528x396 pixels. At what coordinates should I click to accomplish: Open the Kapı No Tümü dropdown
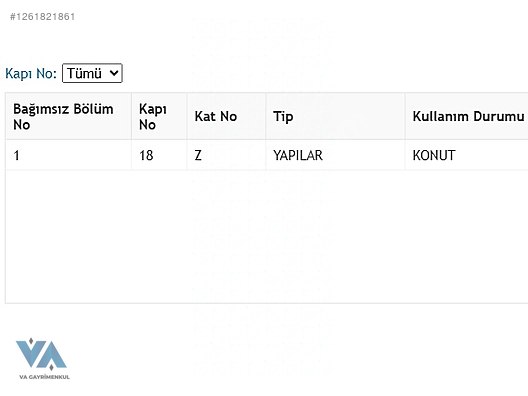(92, 73)
